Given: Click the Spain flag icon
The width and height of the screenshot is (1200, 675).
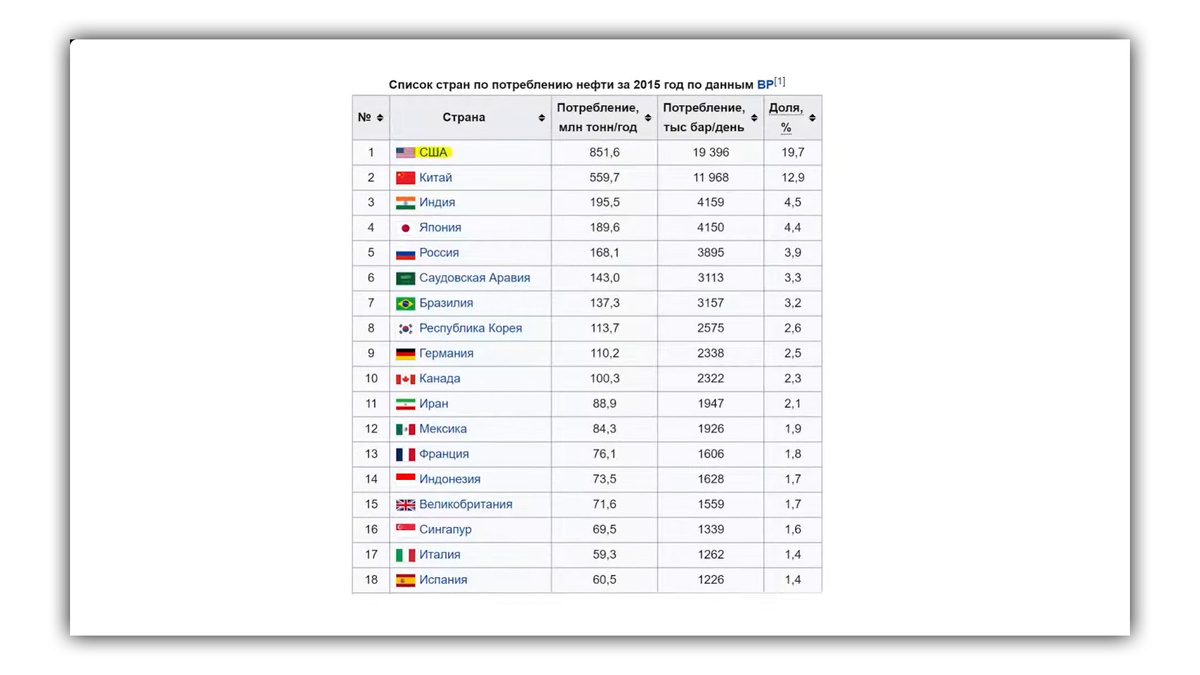Looking at the screenshot, I should [405, 580].
